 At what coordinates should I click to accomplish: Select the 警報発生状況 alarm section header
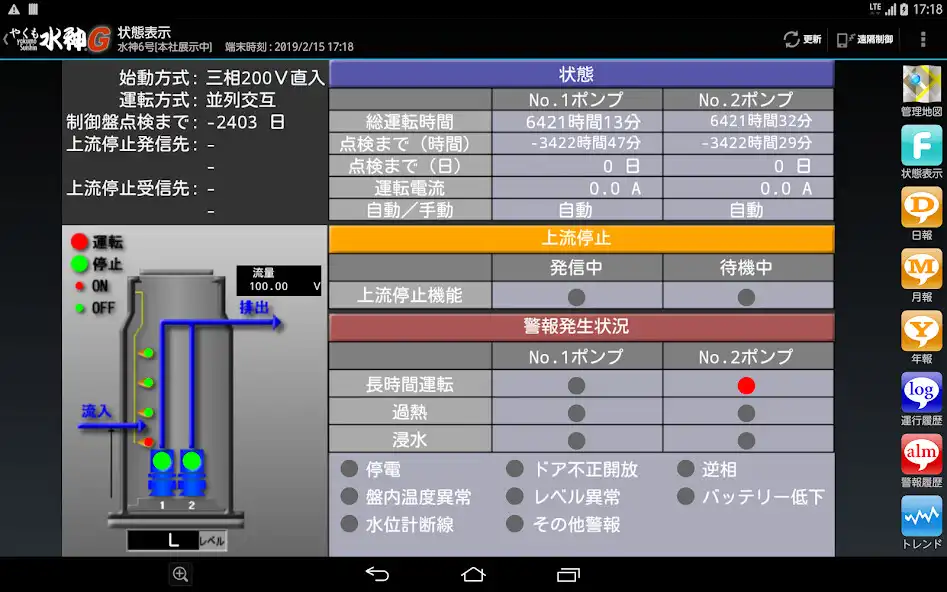581,327
